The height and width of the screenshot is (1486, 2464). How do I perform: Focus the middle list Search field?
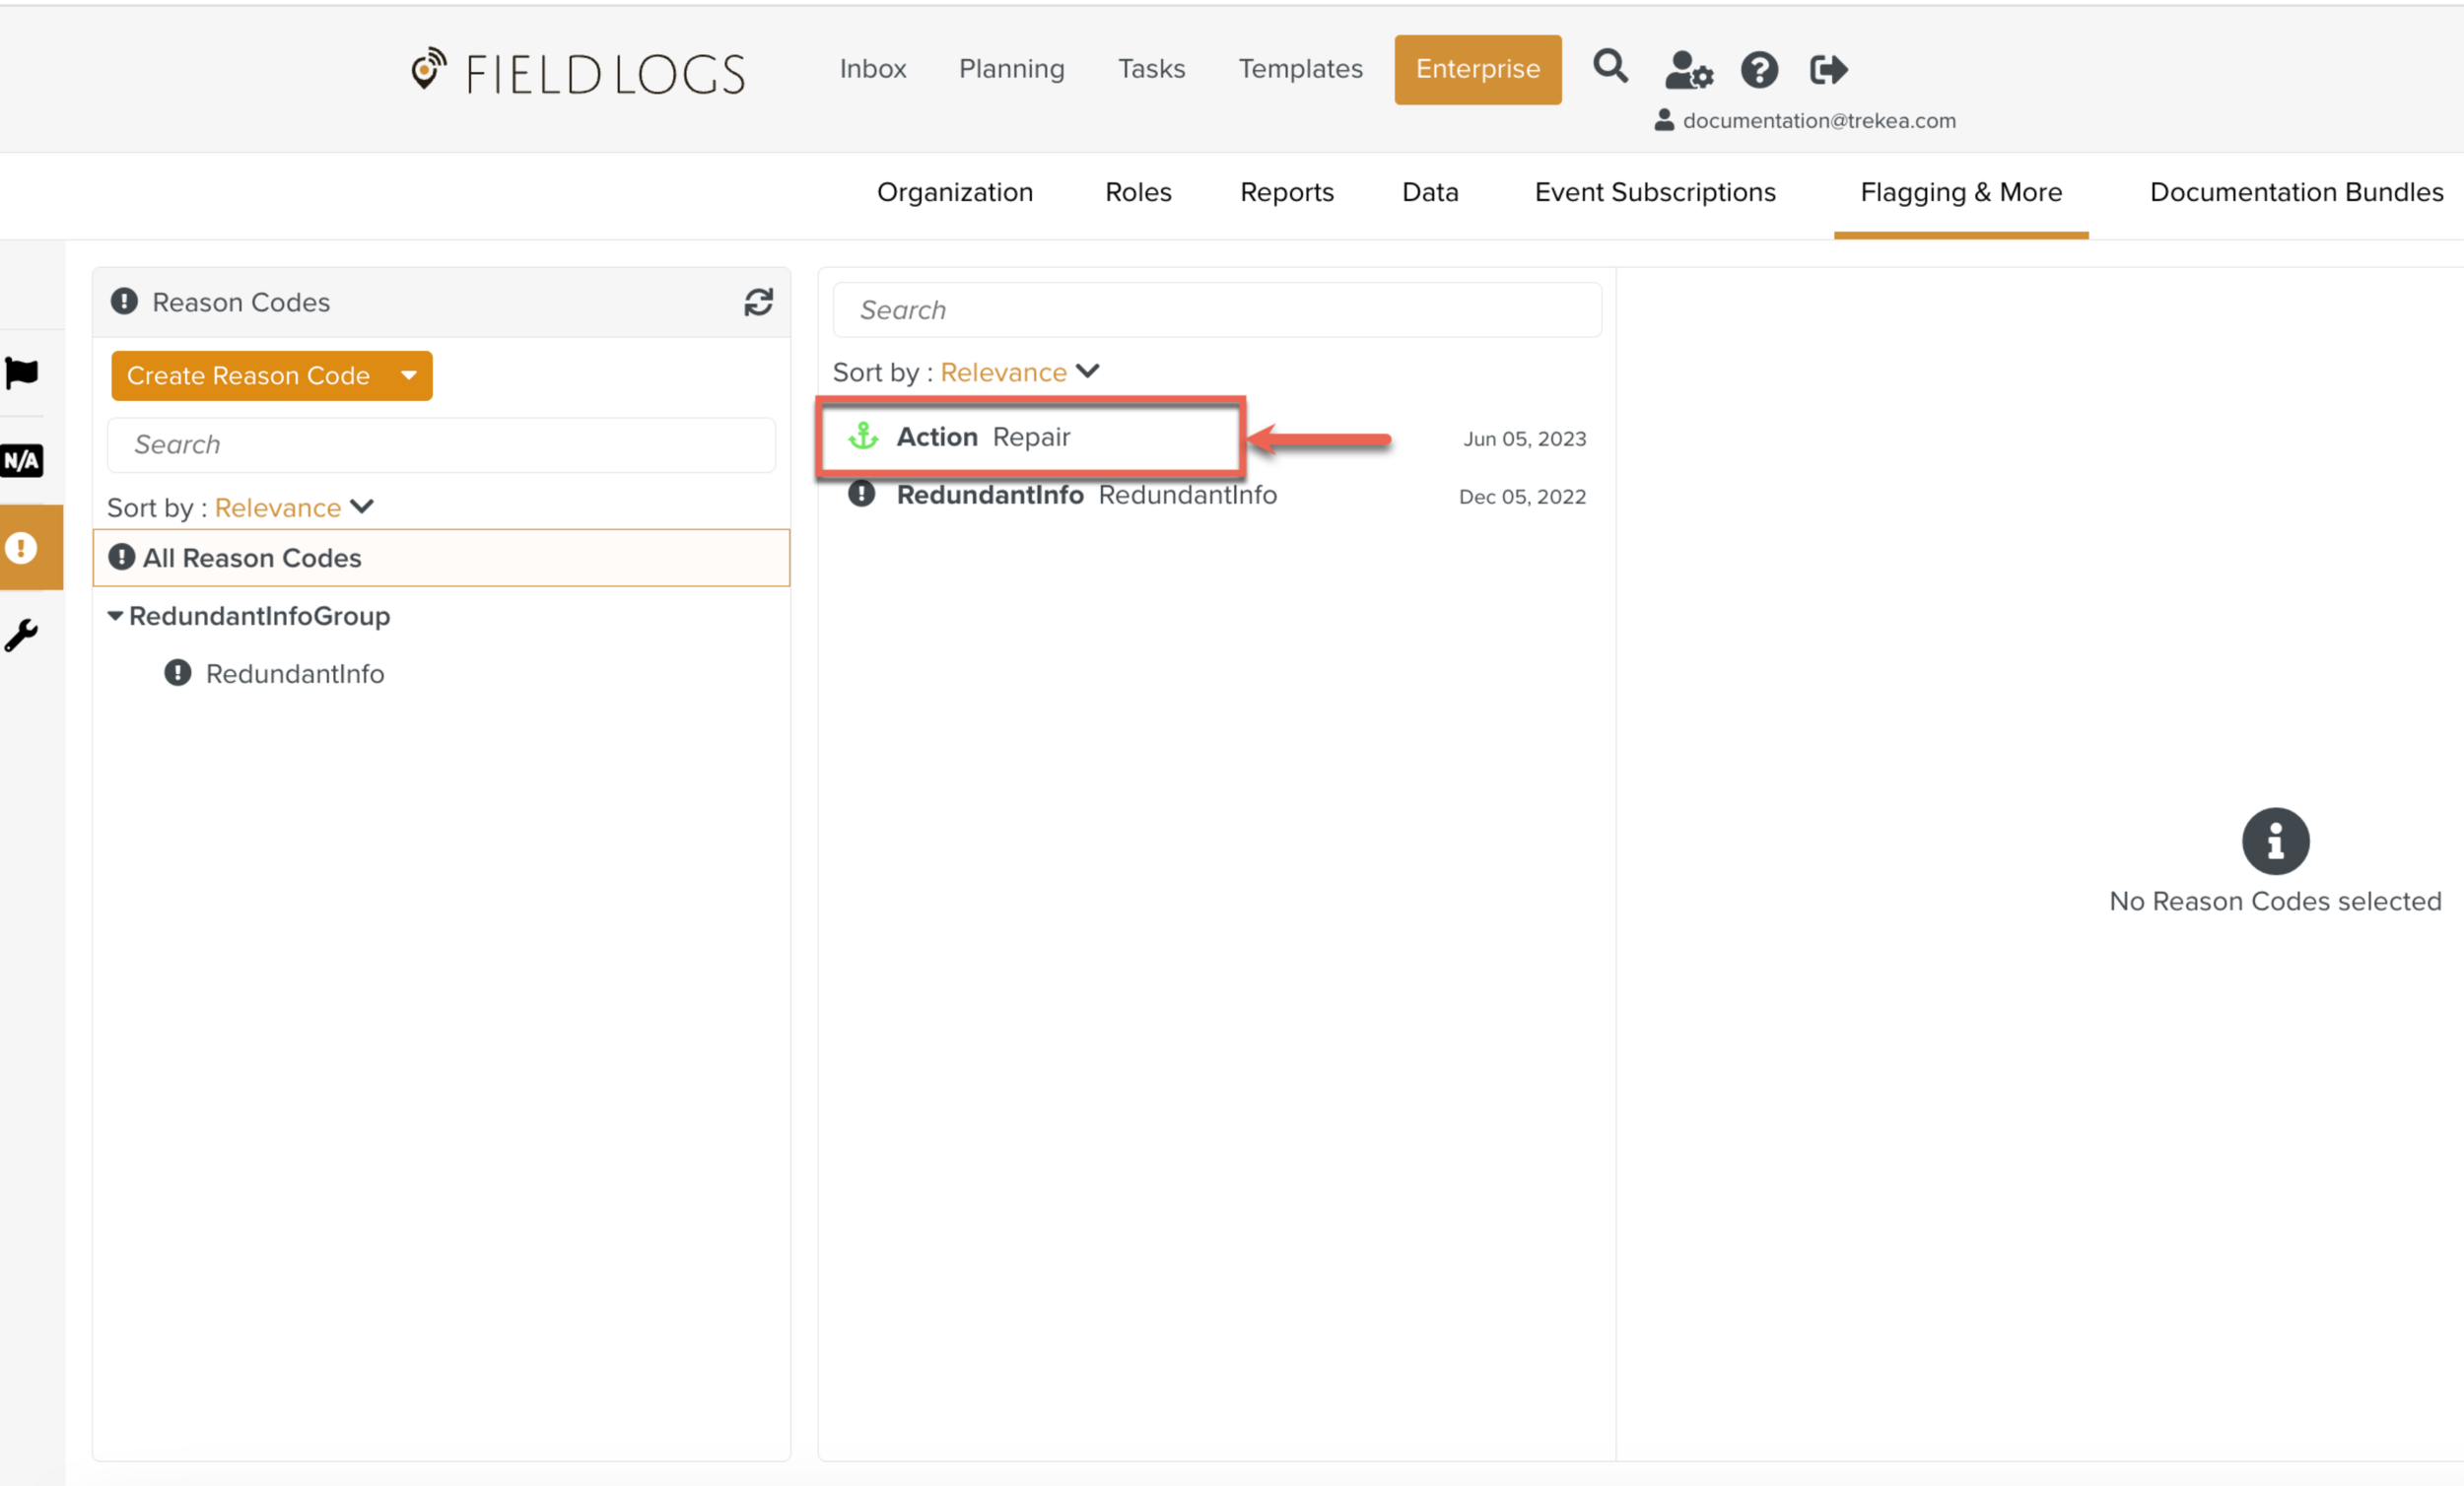[1217, 310]
